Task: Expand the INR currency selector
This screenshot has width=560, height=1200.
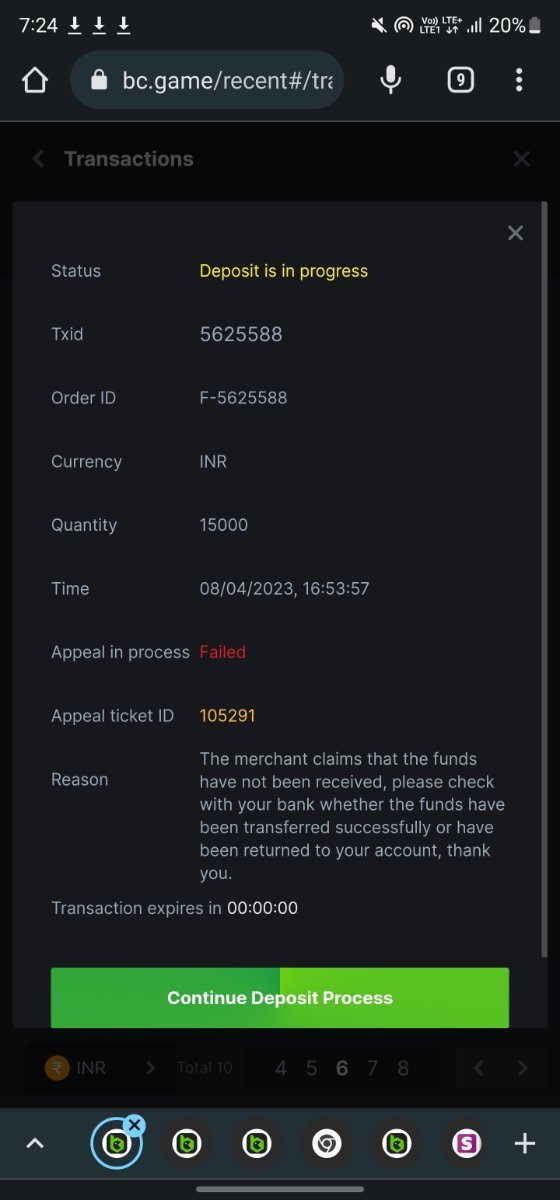Action: (101, 1068)
